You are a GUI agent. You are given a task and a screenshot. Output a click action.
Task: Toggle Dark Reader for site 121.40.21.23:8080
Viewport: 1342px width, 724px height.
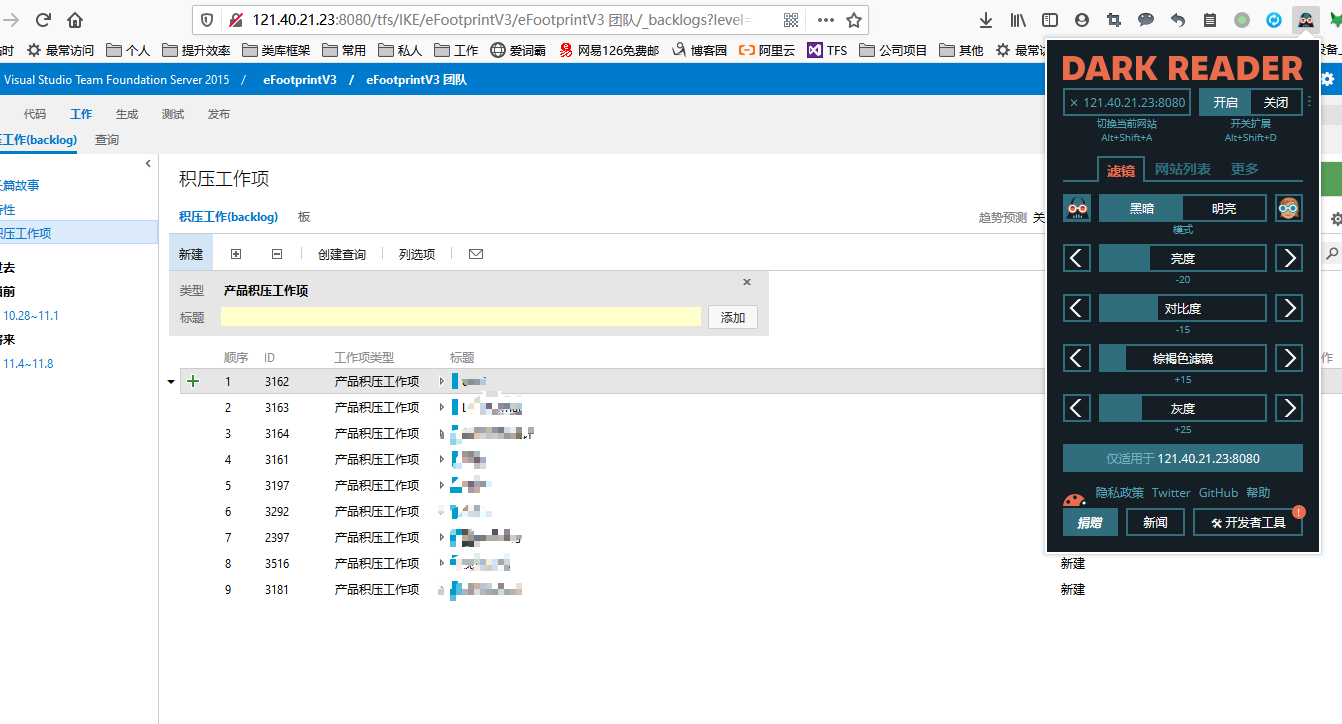click(1128, 102)
